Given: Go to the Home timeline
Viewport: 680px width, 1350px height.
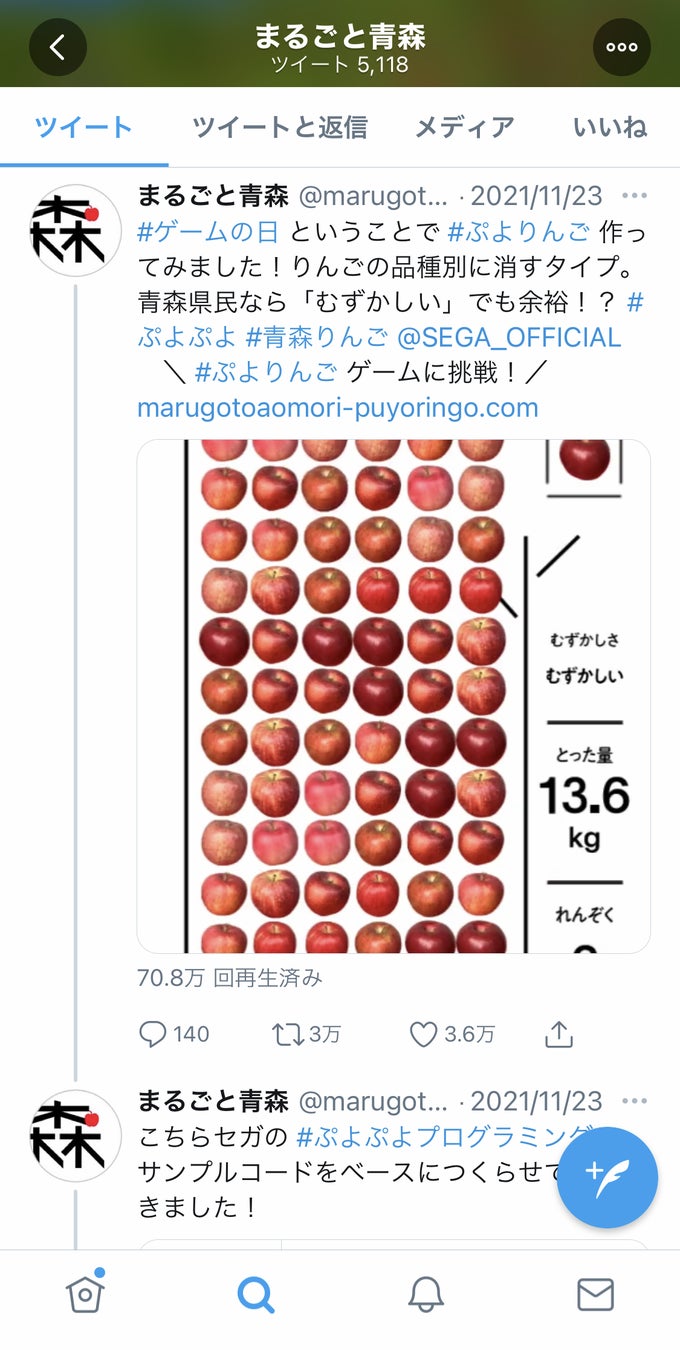Looking at the screenshot, I should click(x=86, y=1292).
